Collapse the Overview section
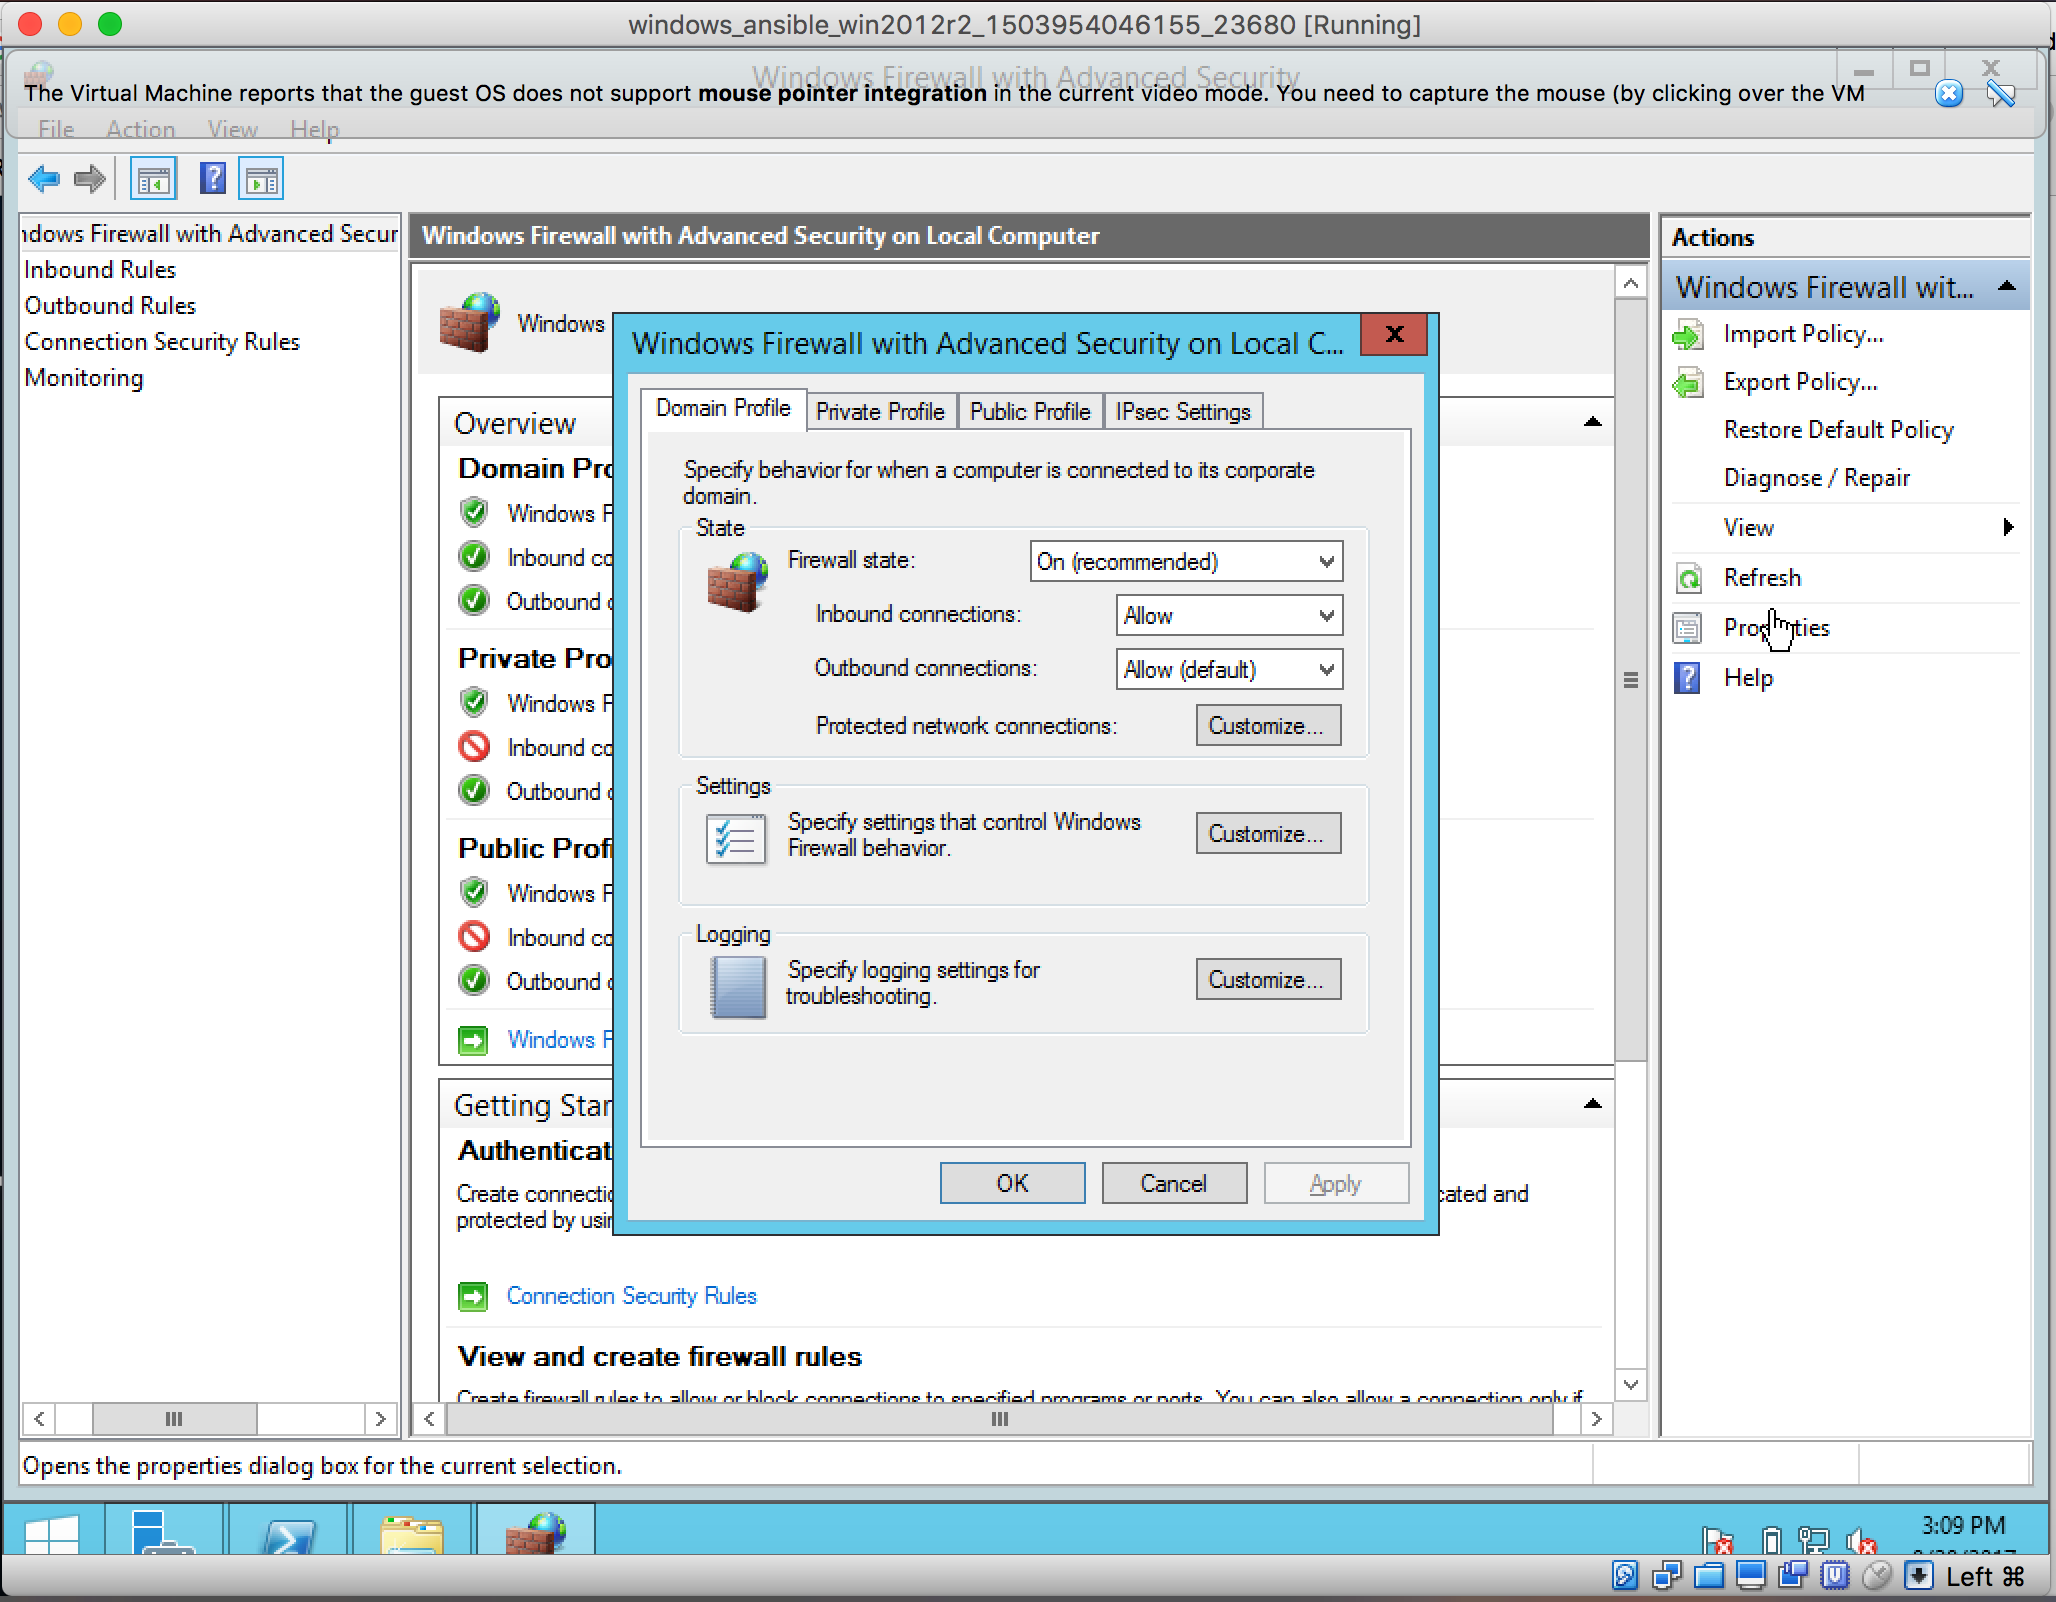 coord(1593,423)
